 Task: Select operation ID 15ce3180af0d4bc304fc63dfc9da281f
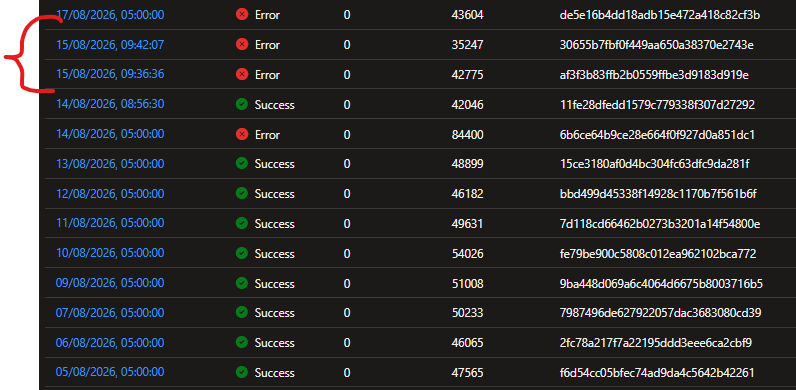tap(654, 164)
